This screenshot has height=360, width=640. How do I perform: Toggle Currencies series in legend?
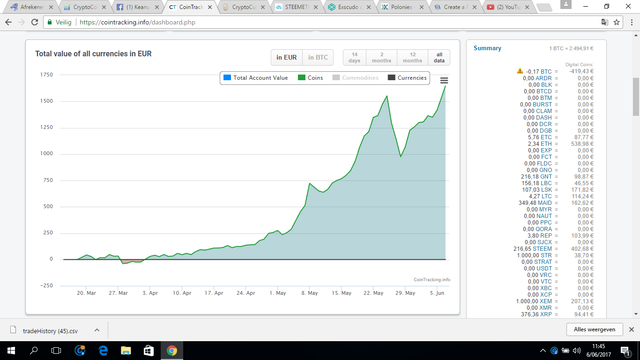(x=407, y=78)
